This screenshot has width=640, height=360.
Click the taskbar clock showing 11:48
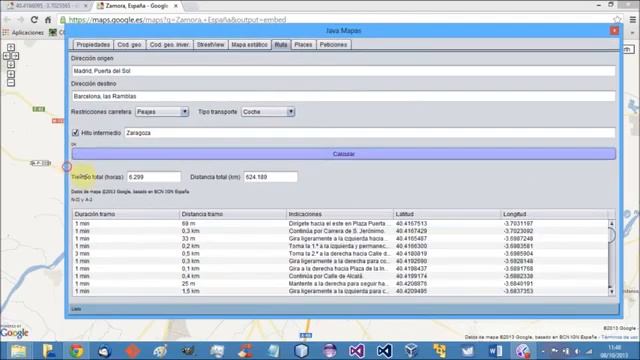[614, 351]
